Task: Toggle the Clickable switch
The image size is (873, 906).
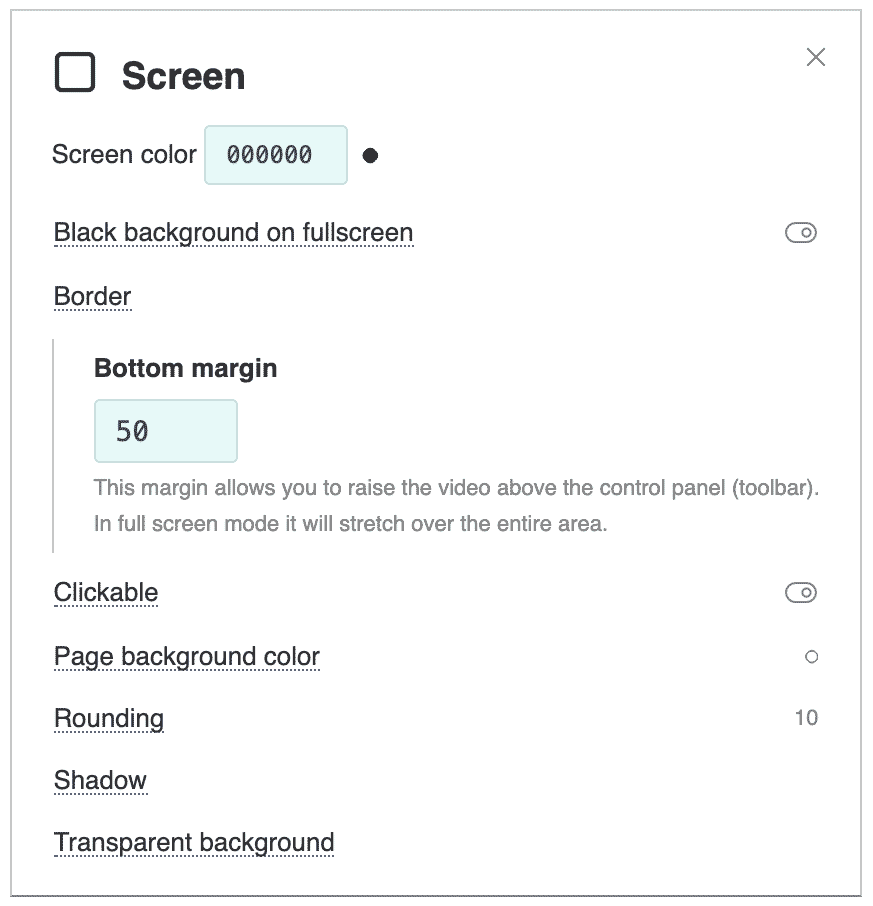Action: [x=800, y=593]
